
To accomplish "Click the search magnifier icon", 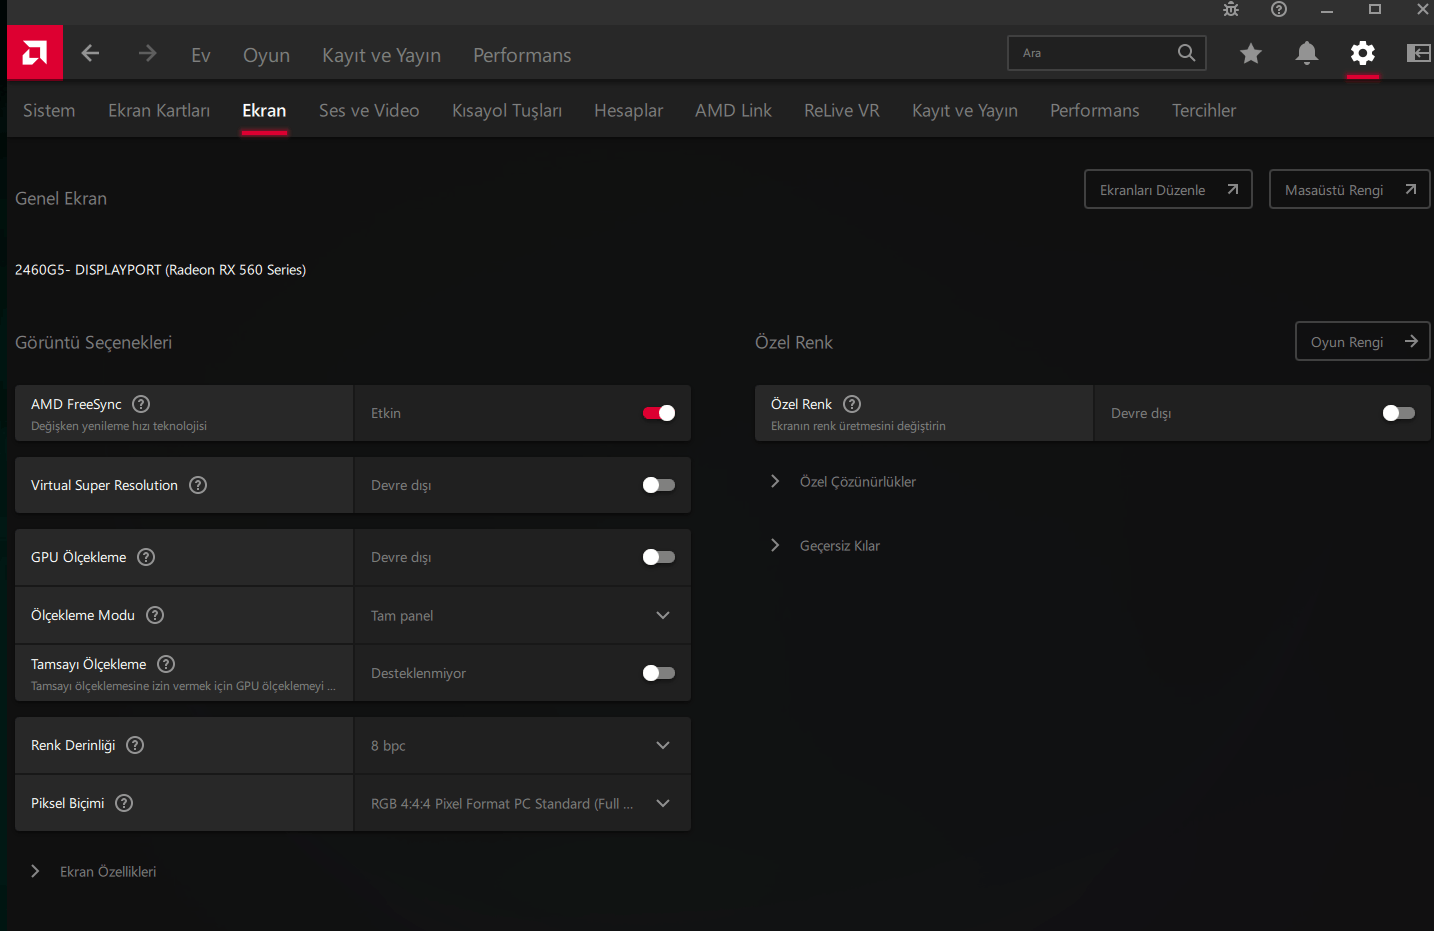I will coord(1186,53).
